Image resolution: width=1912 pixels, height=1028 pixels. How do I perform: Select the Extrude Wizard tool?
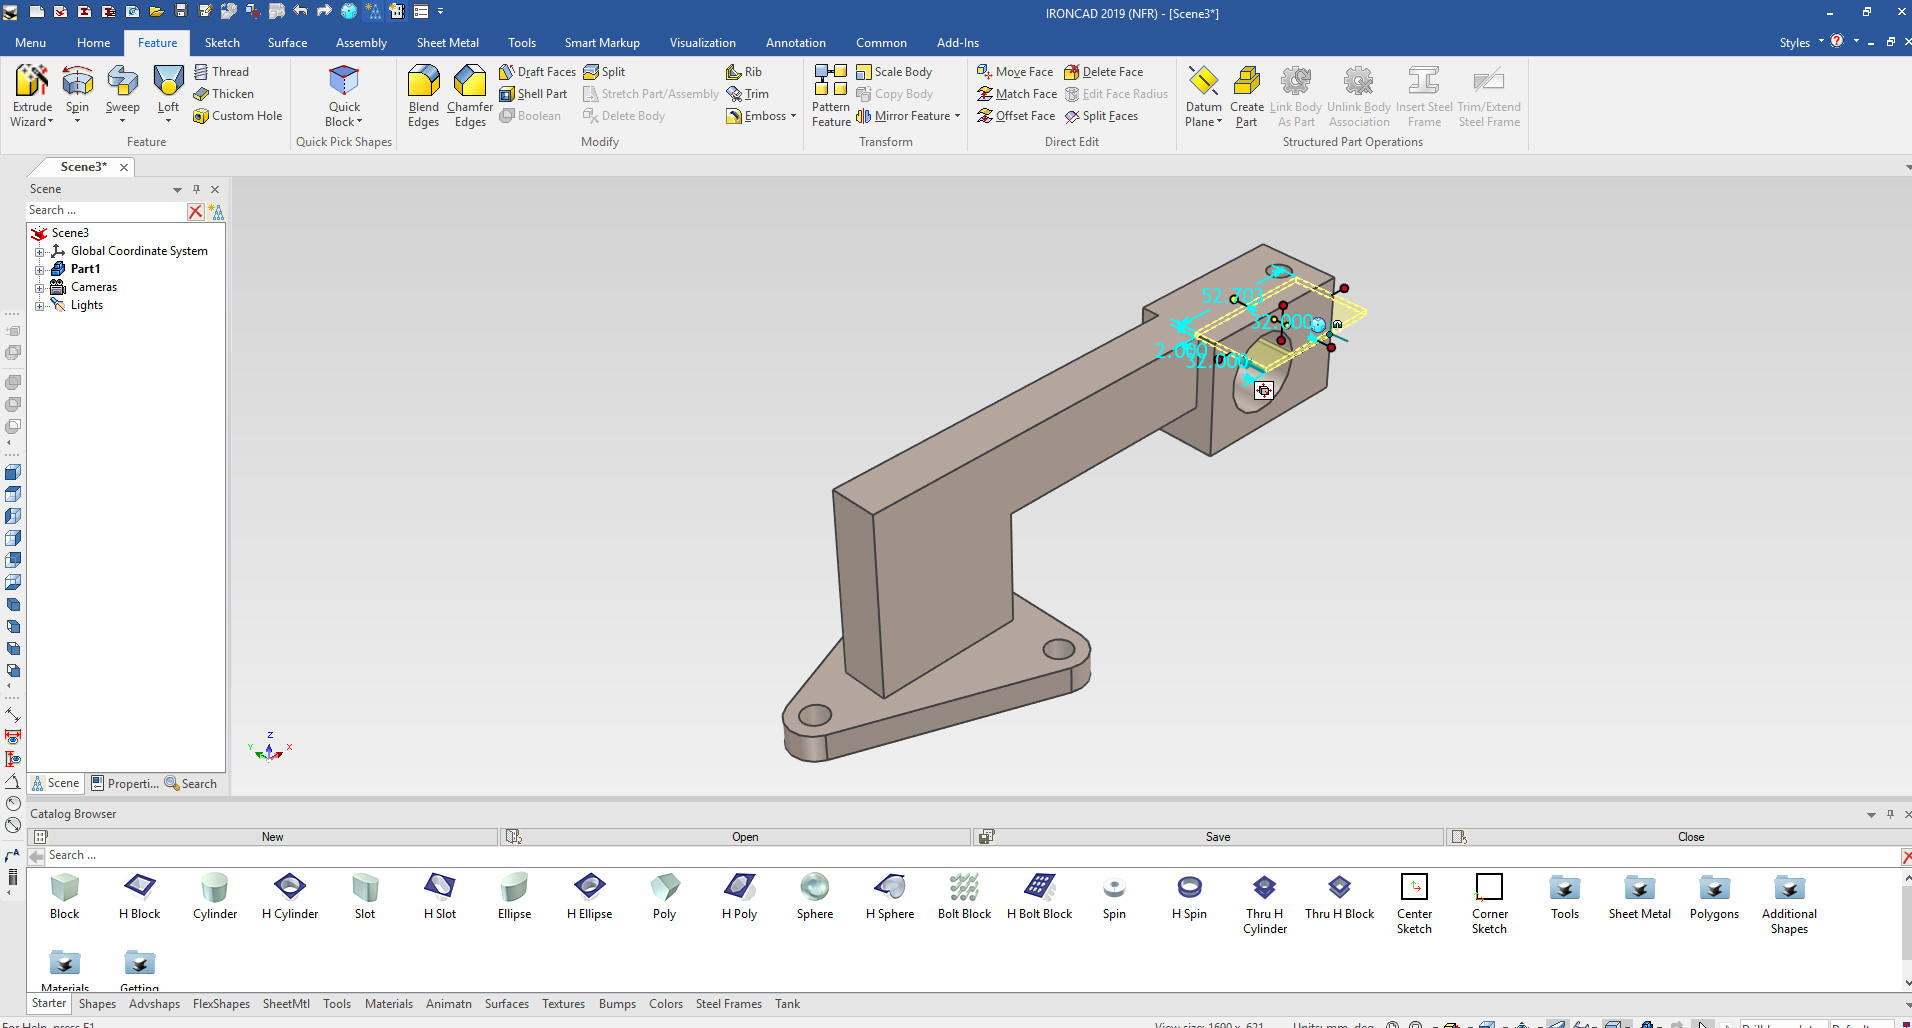click(x=32, y=83)
